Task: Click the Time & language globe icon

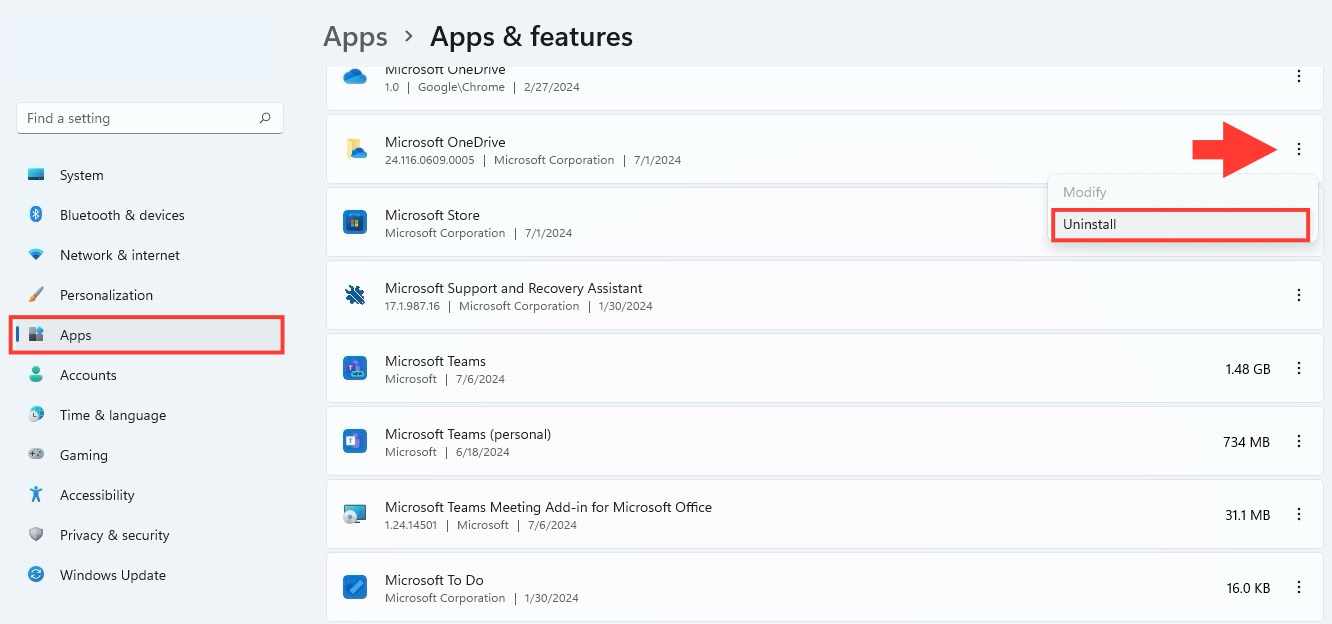Action: pos(36,415)
